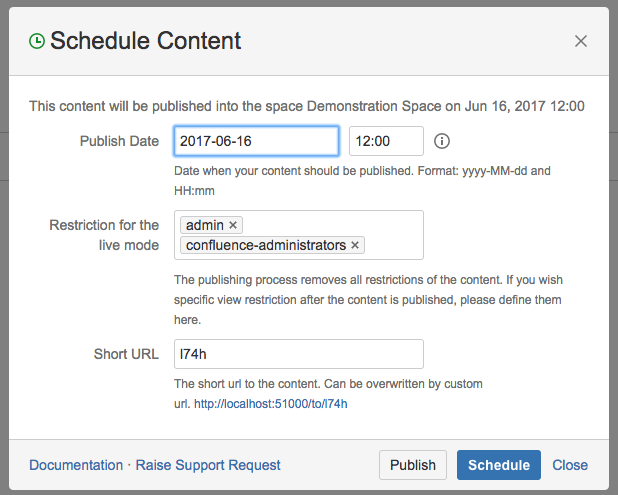The height and width of the screenshot is (495, 618).
Task: Remove the admin restriction tag
Action: 233,225
